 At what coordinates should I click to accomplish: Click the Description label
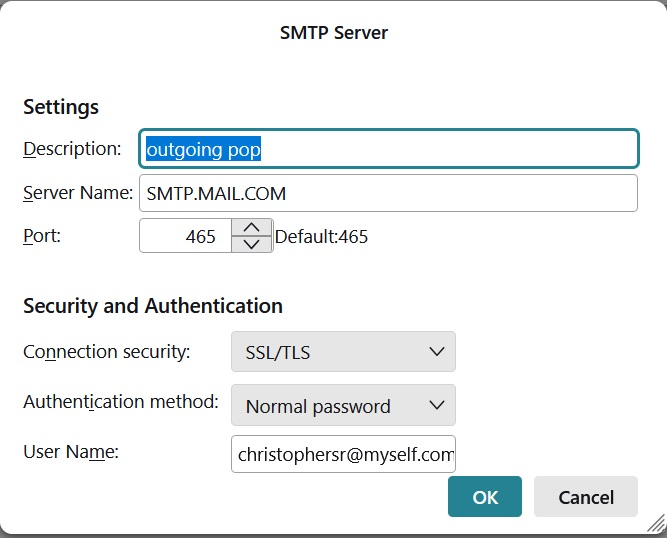[72, 149]
